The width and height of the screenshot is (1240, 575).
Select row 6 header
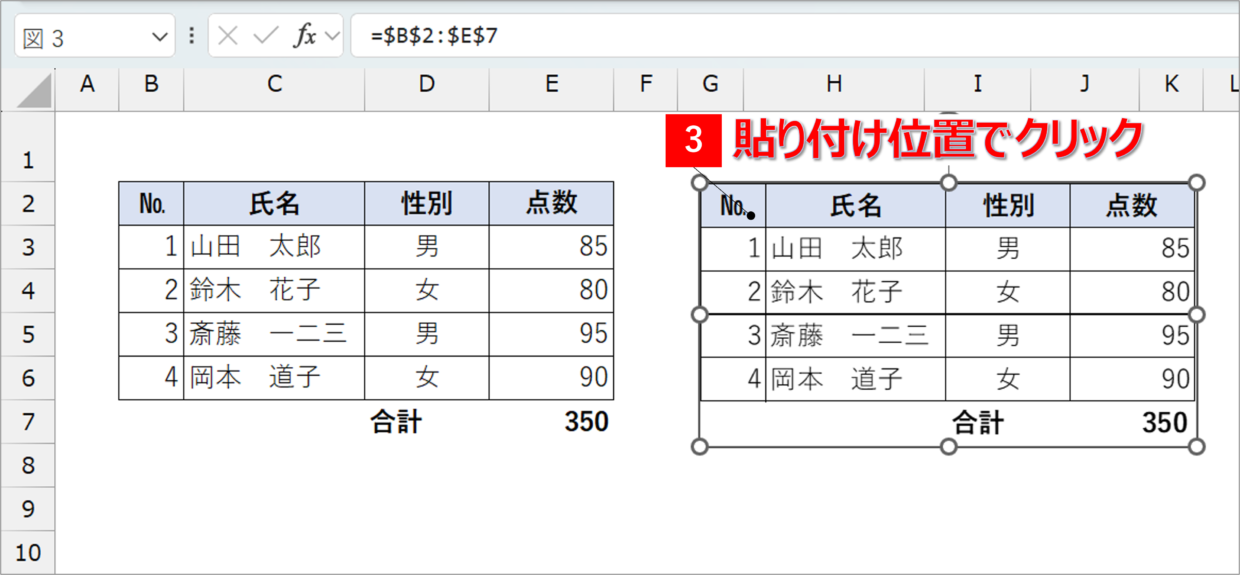27,378
